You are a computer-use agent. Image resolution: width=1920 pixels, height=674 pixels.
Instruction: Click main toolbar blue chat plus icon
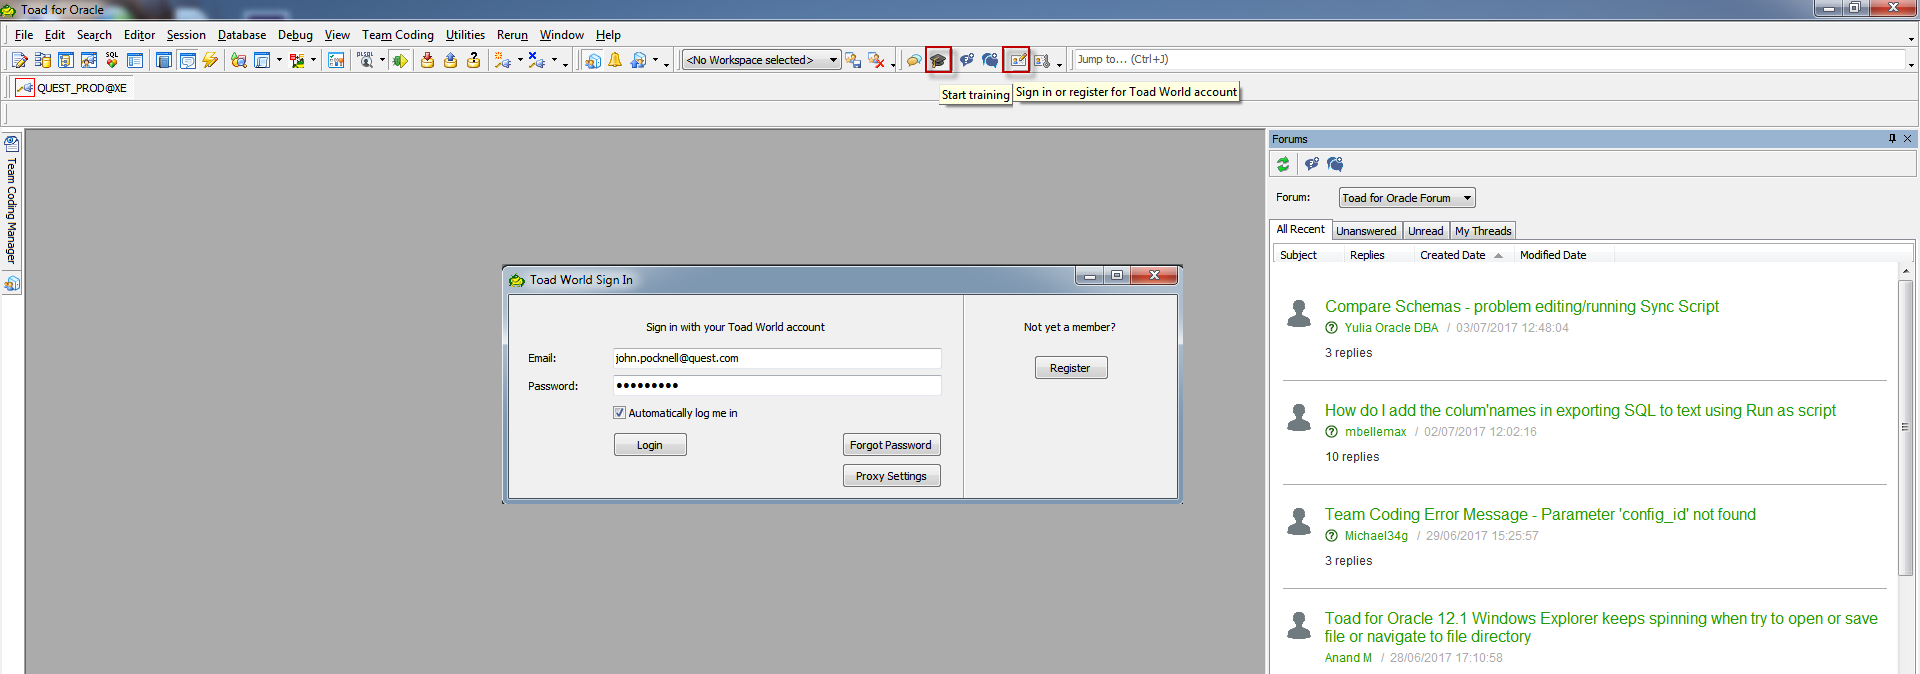tap(990, 60)
